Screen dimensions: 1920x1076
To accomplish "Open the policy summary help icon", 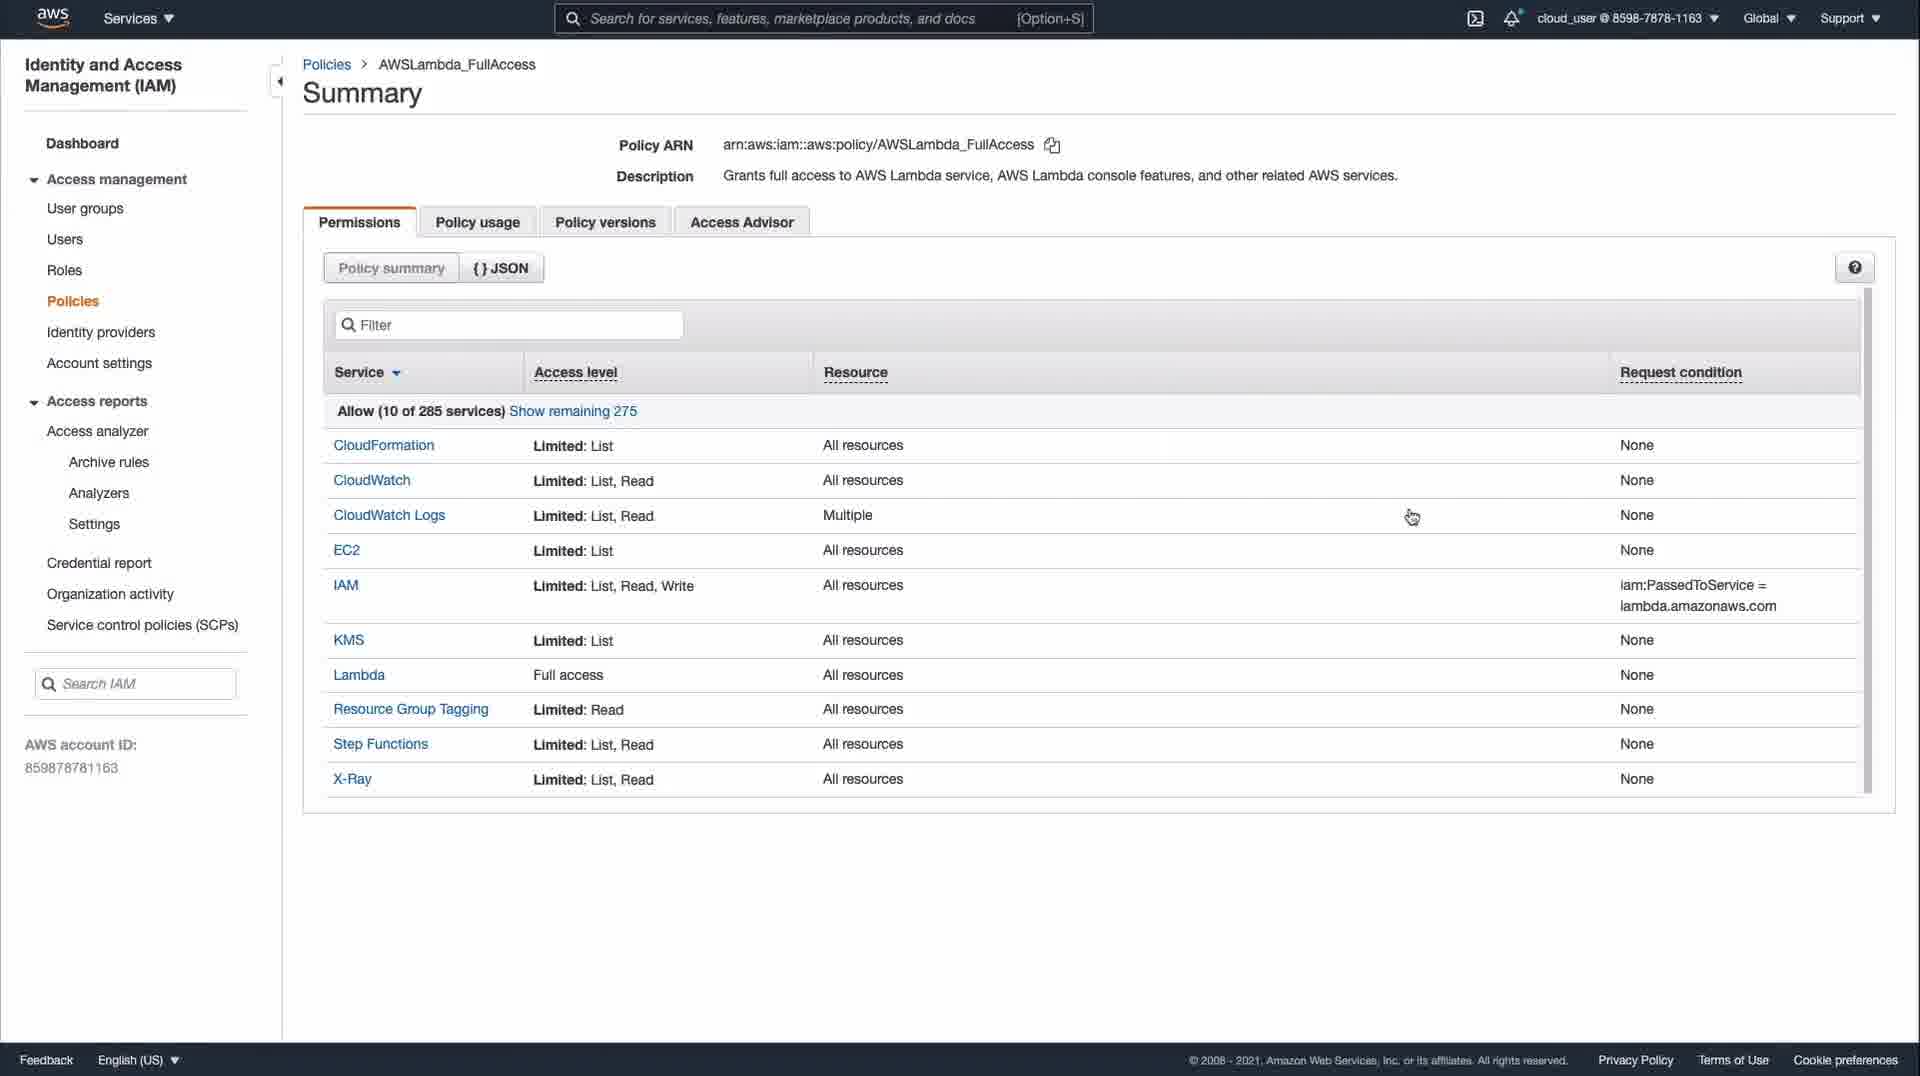I will click(1854, 268).
